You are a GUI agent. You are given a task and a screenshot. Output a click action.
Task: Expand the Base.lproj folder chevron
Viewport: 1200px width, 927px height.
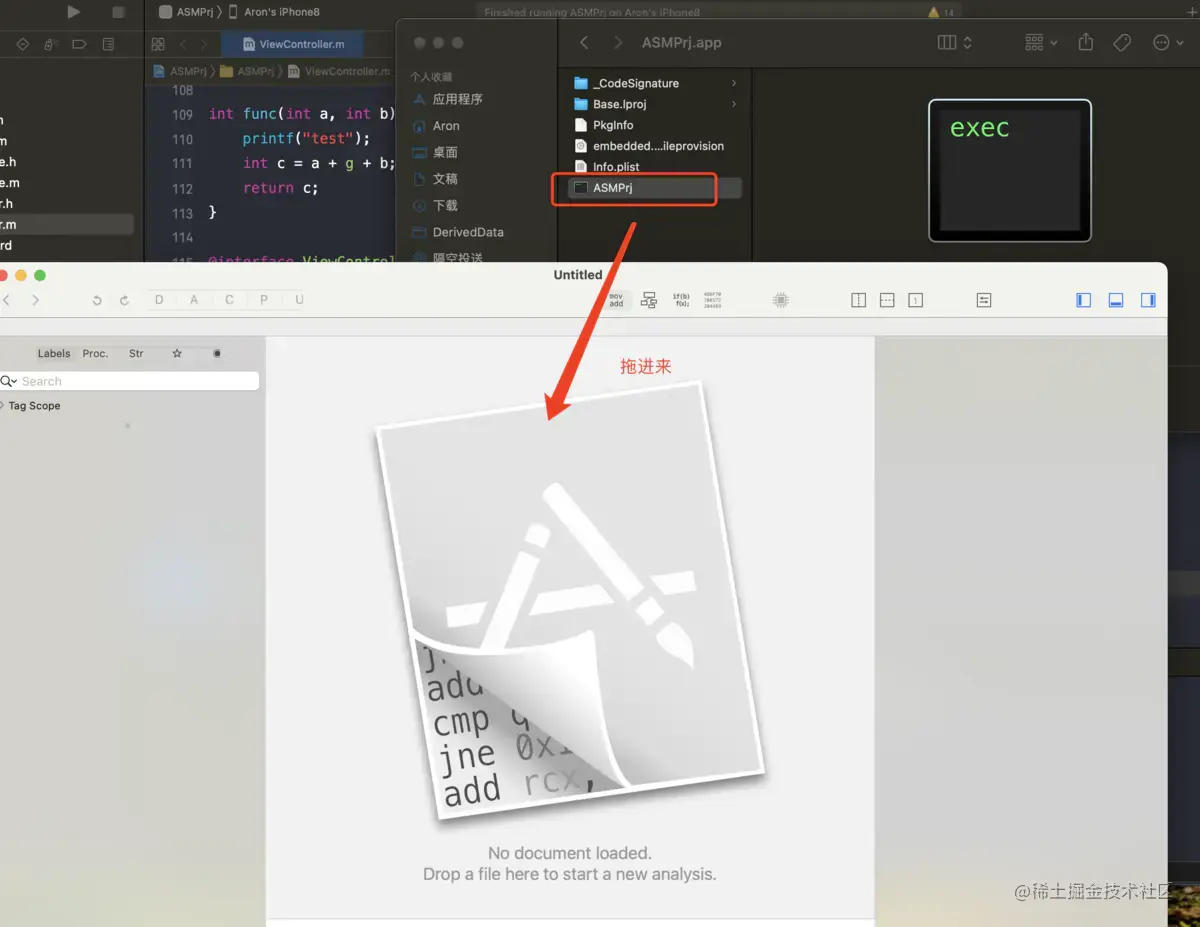coord(734,104)
